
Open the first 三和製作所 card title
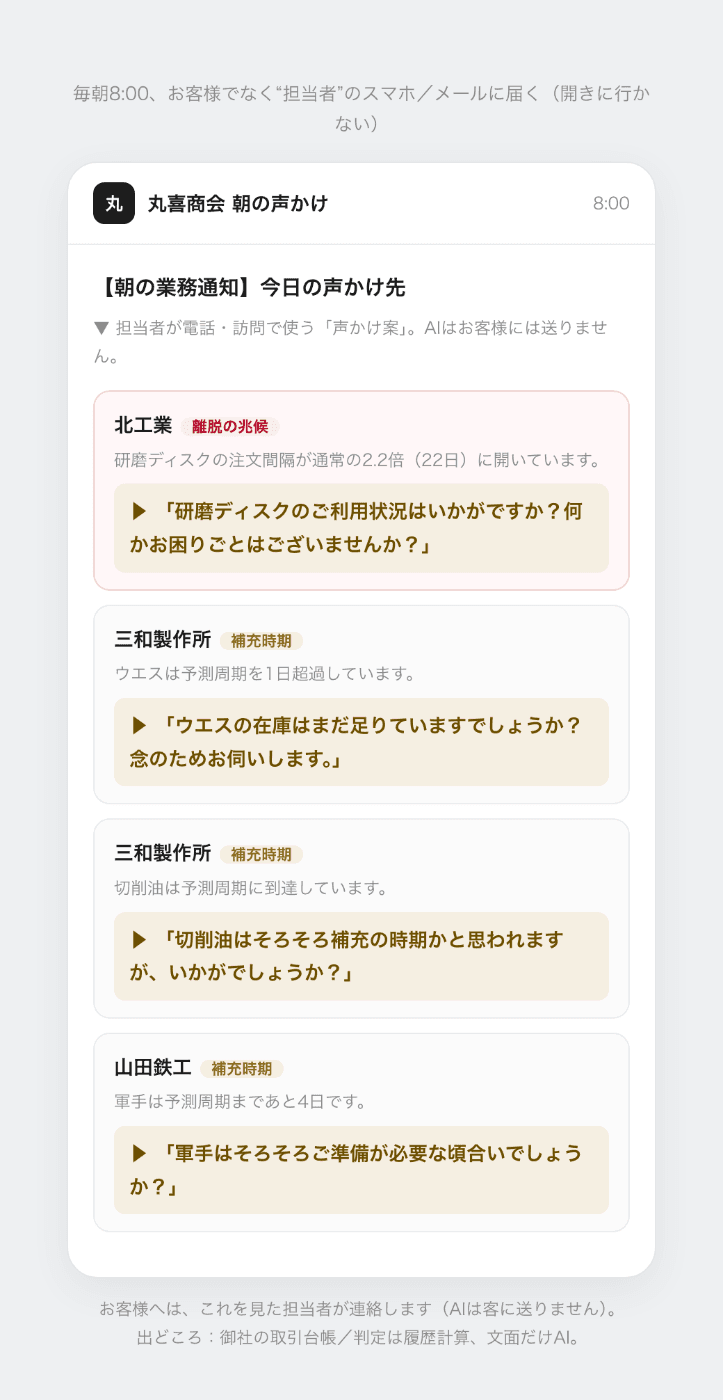click(163, 639)
